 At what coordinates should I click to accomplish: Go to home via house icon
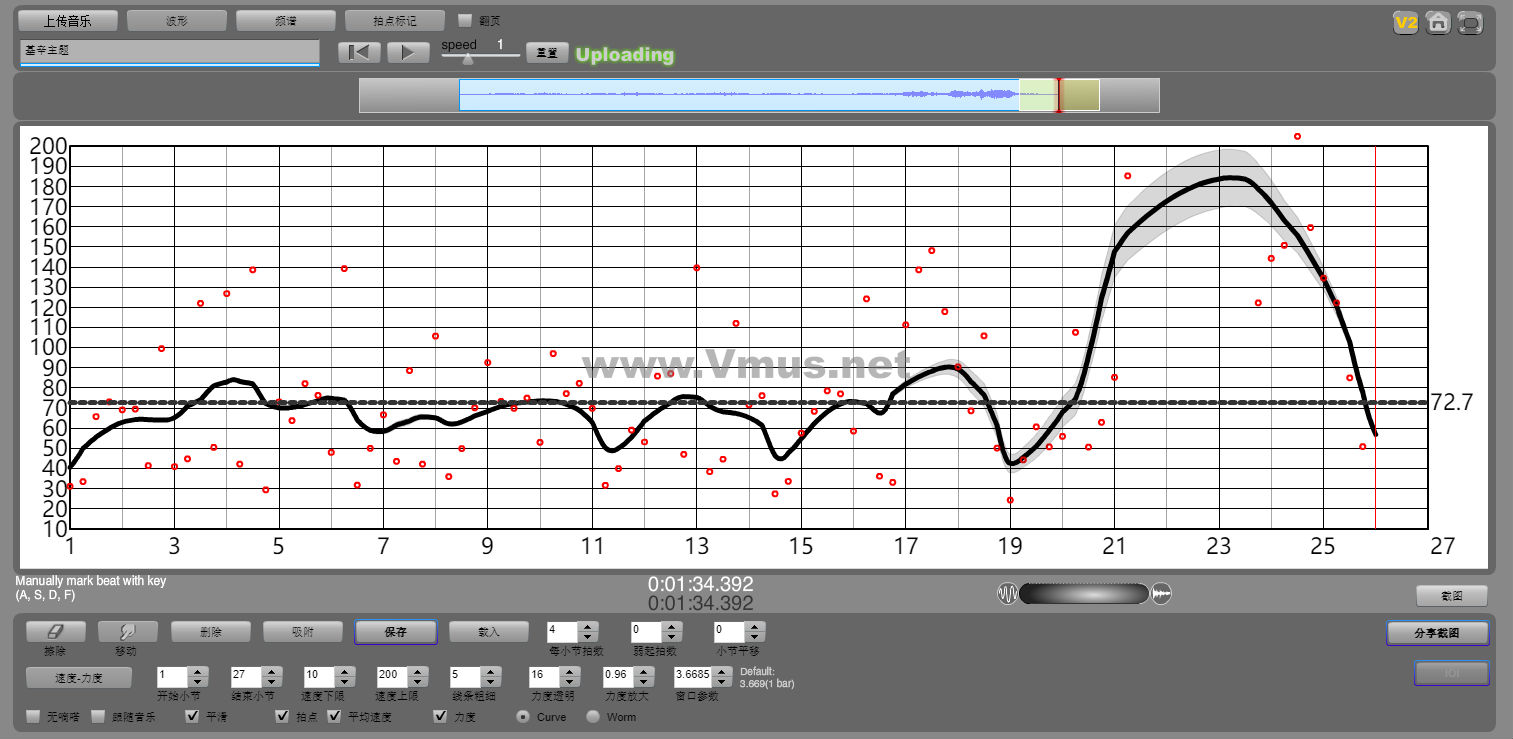[1438, 23]
